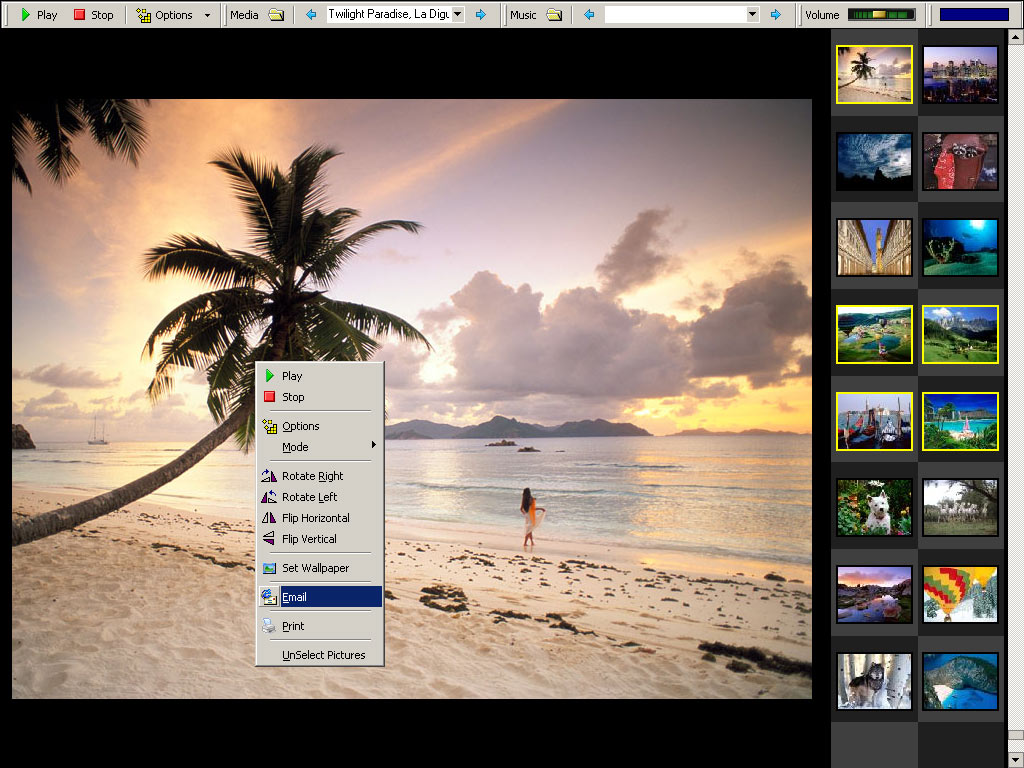Deselect the highlighted Venice gondolas thumbnail
Viewport: 1024px width, 768px height.
pos(874,421)
